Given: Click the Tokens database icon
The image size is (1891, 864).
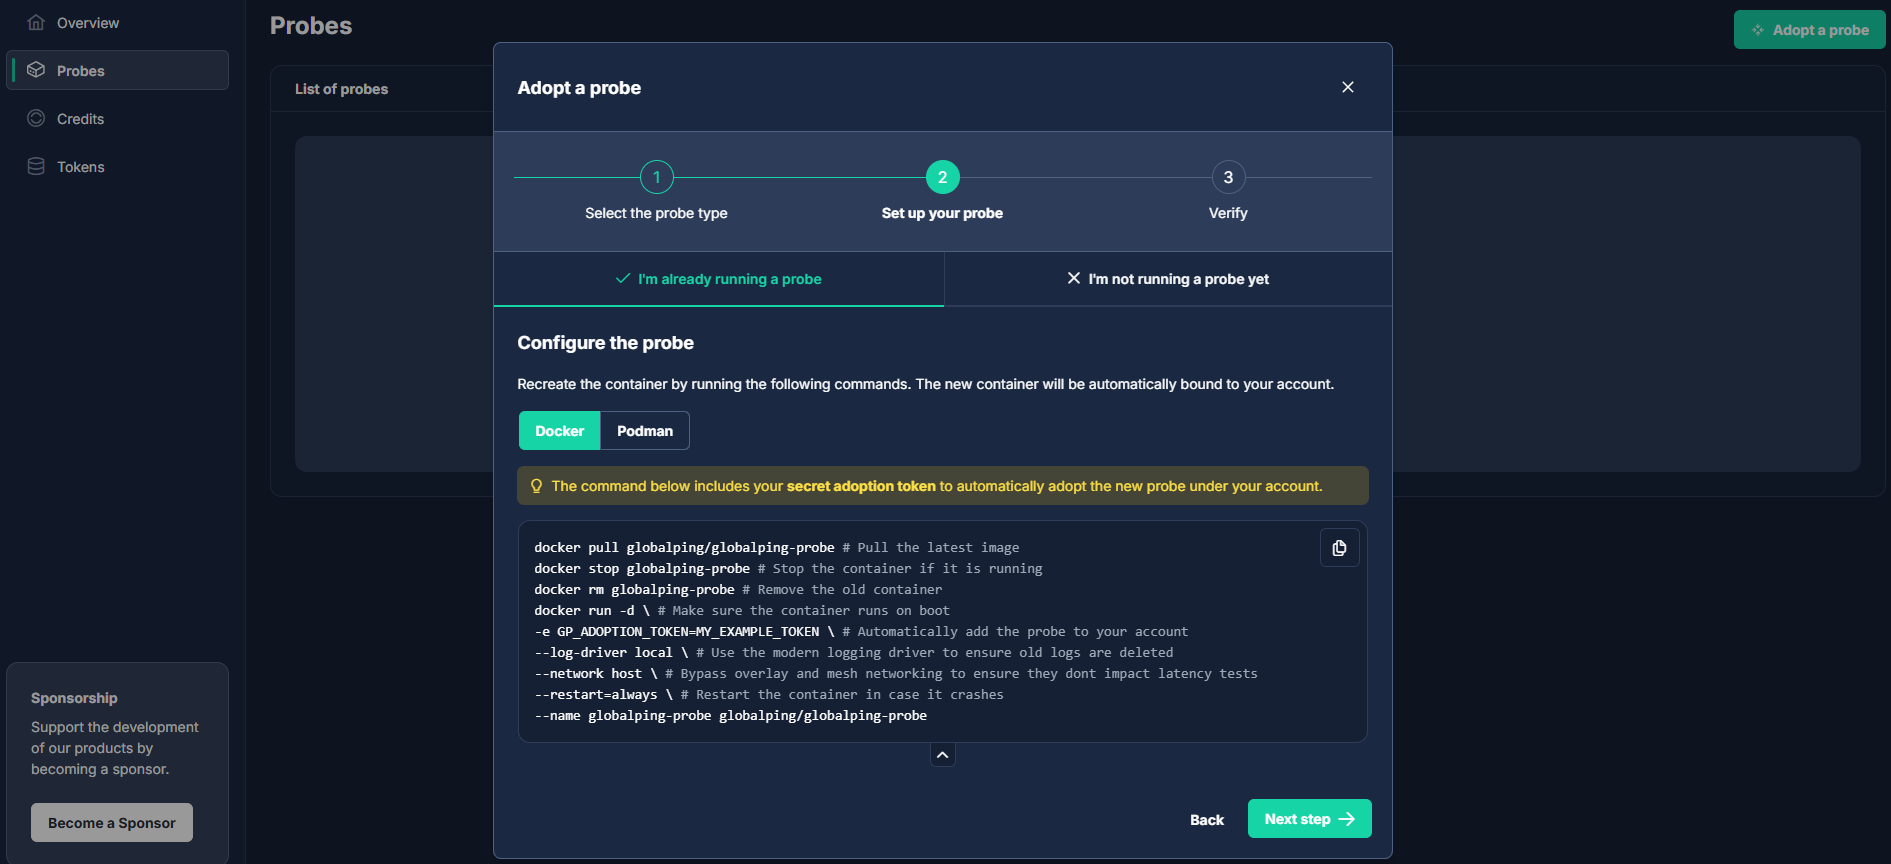Looking at the screenshot, I should coord(36,166).
